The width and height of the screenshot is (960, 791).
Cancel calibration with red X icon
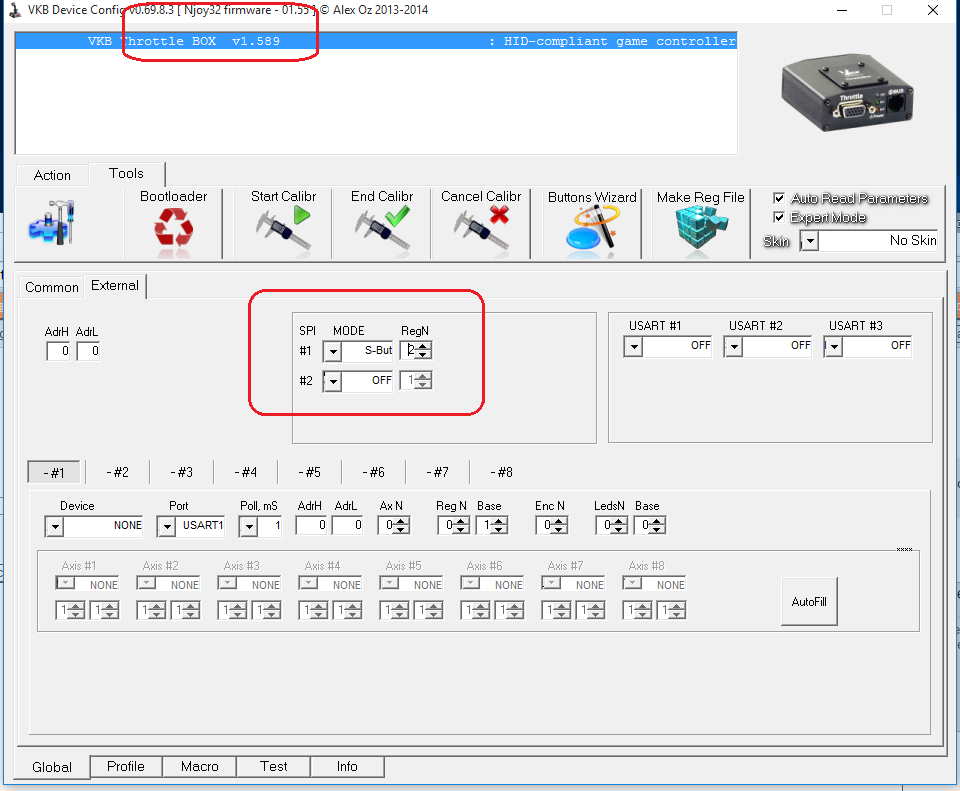coord(481,229)
